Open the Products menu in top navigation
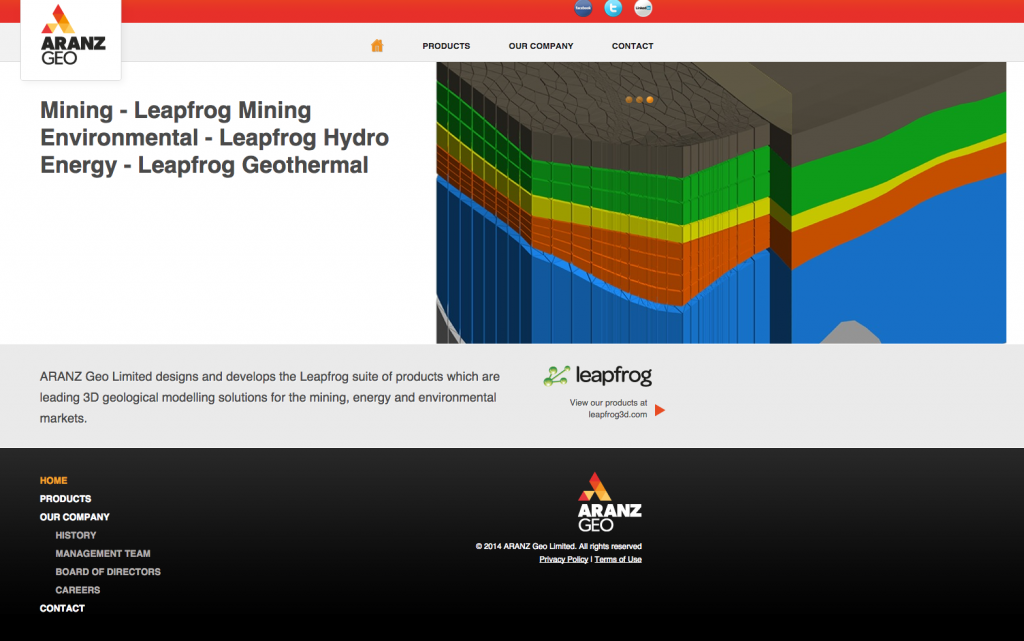The width and height of the screenshot is (1024, 641). [446, 46]
